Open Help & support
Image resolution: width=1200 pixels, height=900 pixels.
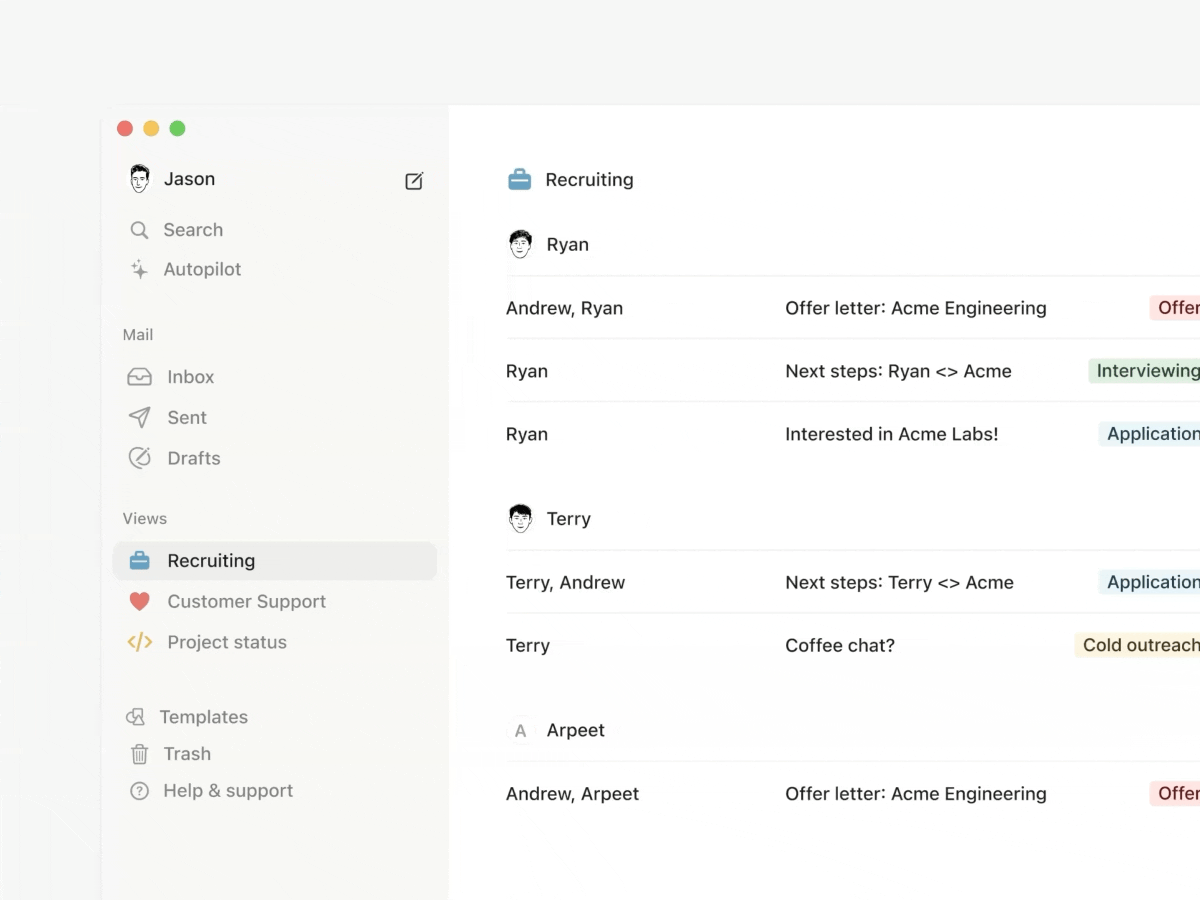[227, 790]
